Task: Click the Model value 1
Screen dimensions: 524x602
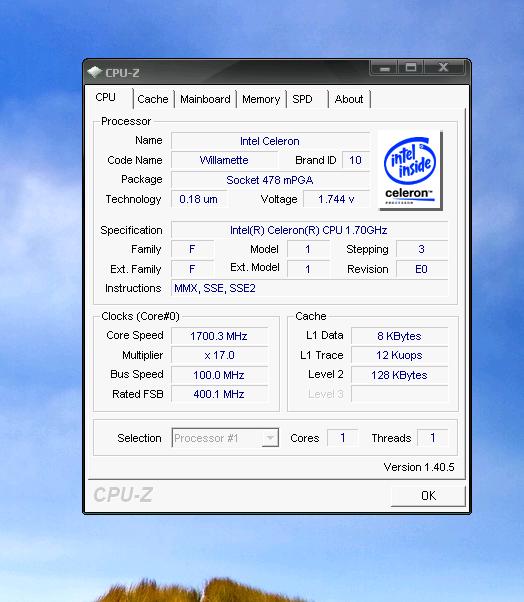Action: coord(308,249)
